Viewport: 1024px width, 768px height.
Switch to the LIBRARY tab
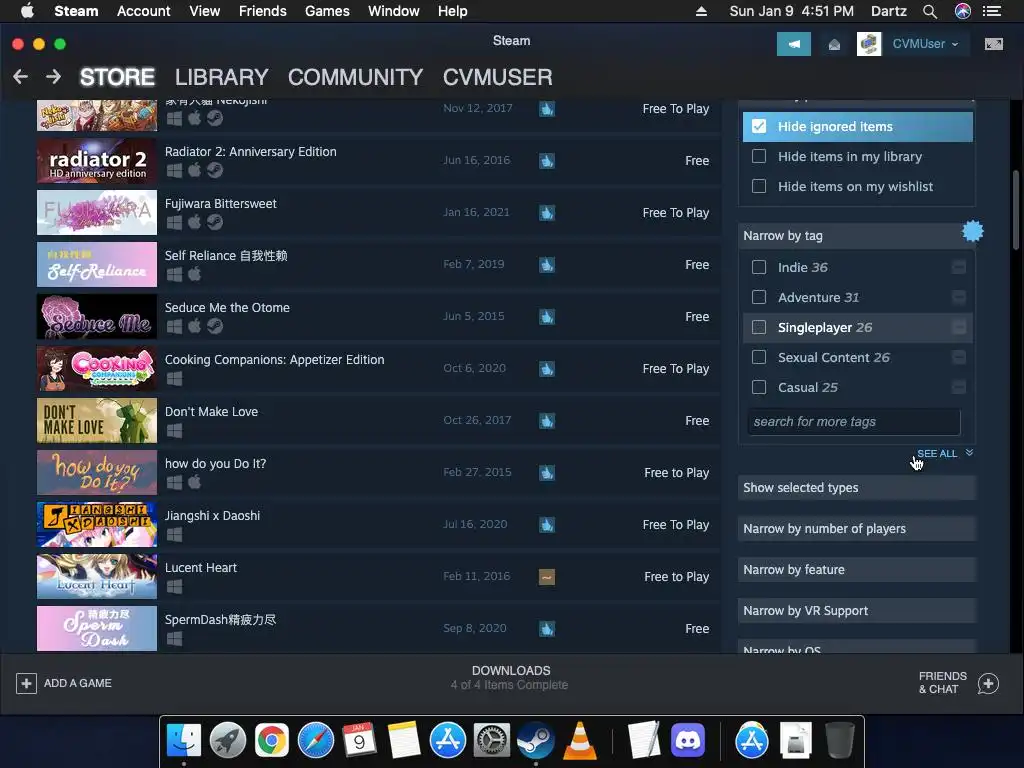point(221,77)
